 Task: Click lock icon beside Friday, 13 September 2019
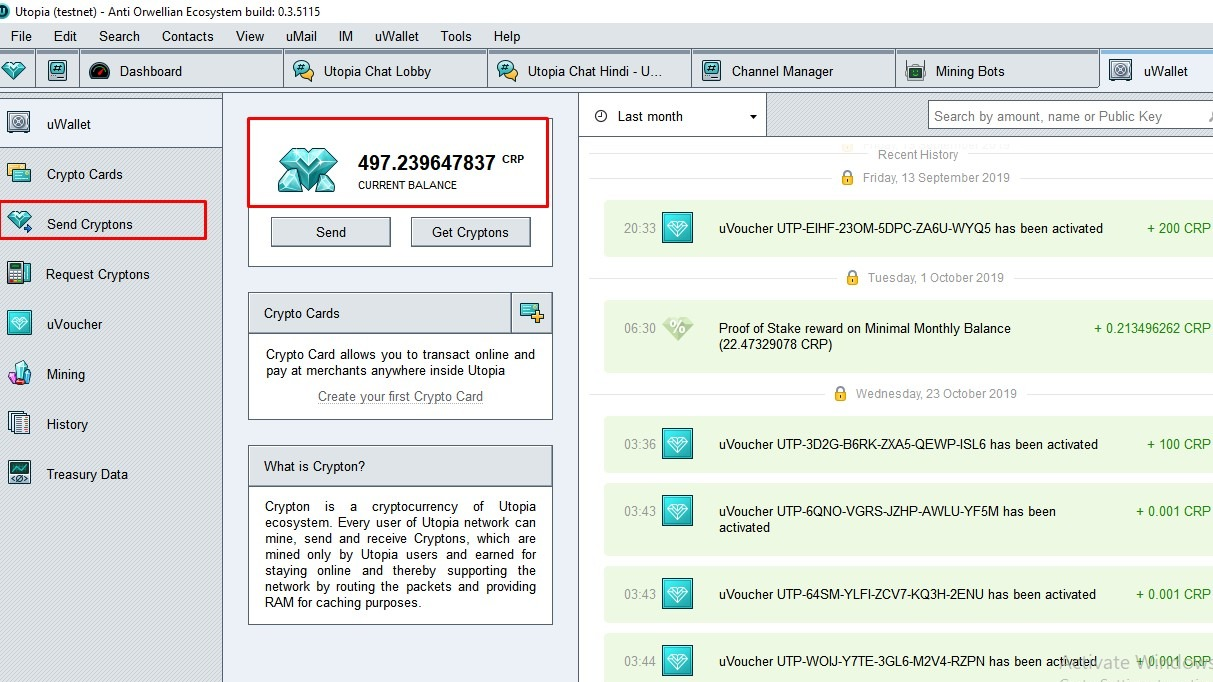pos(847,177)
